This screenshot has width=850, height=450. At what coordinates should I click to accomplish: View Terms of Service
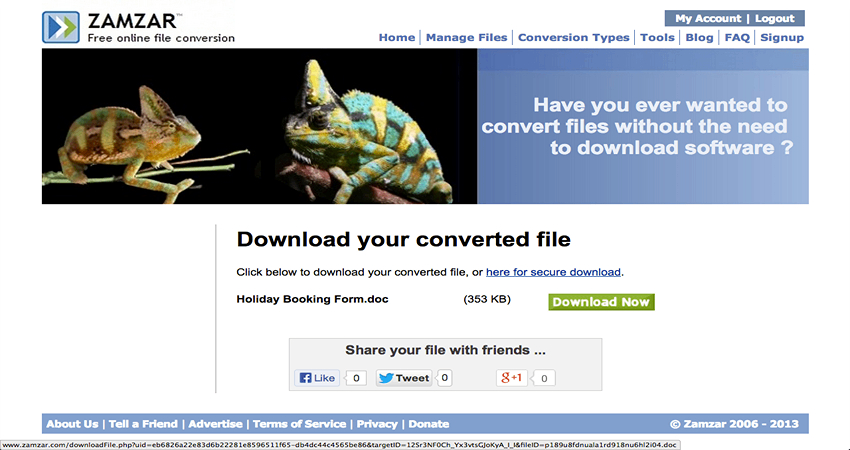(x=299, y=424)
